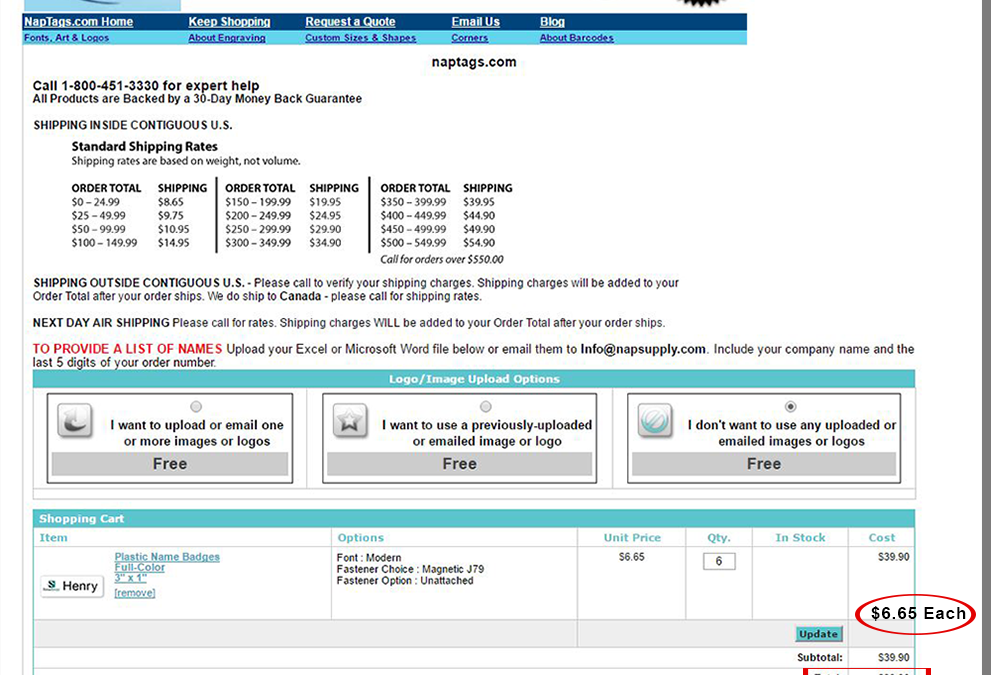Image resolution: width=991 pixels, height=675 pixels.
Task: Click Request a Quote link
Action: click(x=350, y=22)
